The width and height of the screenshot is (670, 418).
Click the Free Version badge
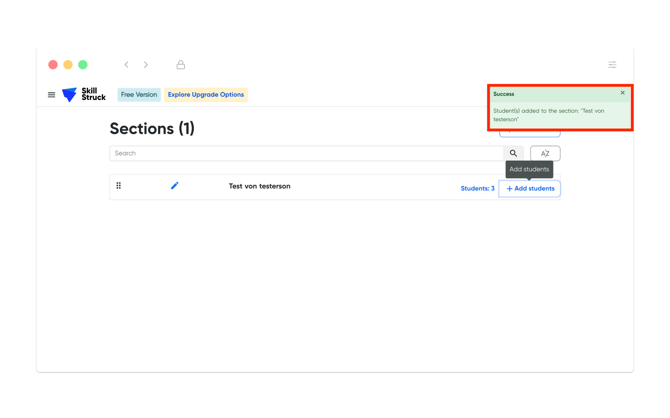click(x=139, y=95)
